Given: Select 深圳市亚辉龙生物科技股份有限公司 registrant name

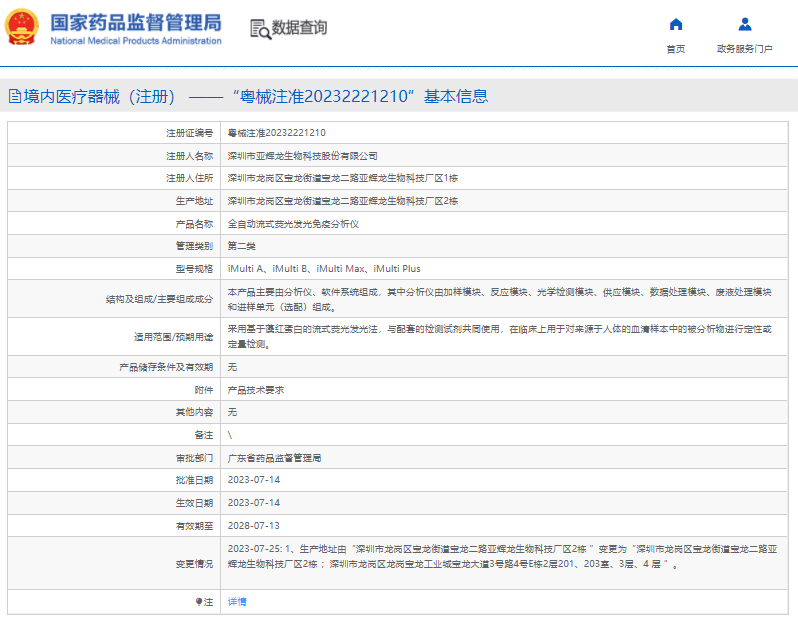Looking at the screenshot, I should point(302,156).
